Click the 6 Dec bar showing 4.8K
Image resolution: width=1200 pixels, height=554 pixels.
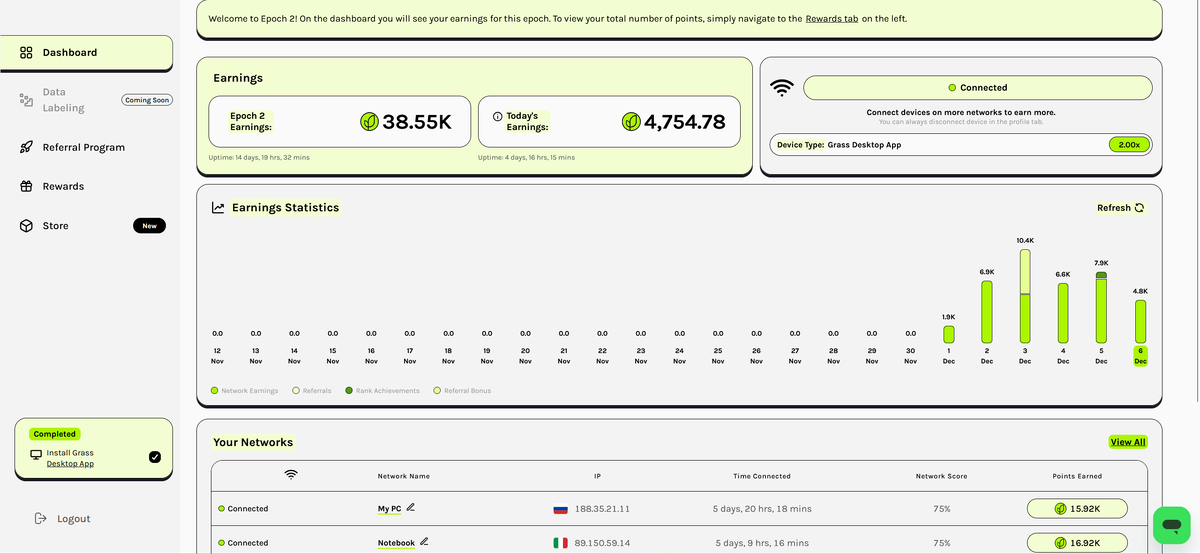[1140, 322]
